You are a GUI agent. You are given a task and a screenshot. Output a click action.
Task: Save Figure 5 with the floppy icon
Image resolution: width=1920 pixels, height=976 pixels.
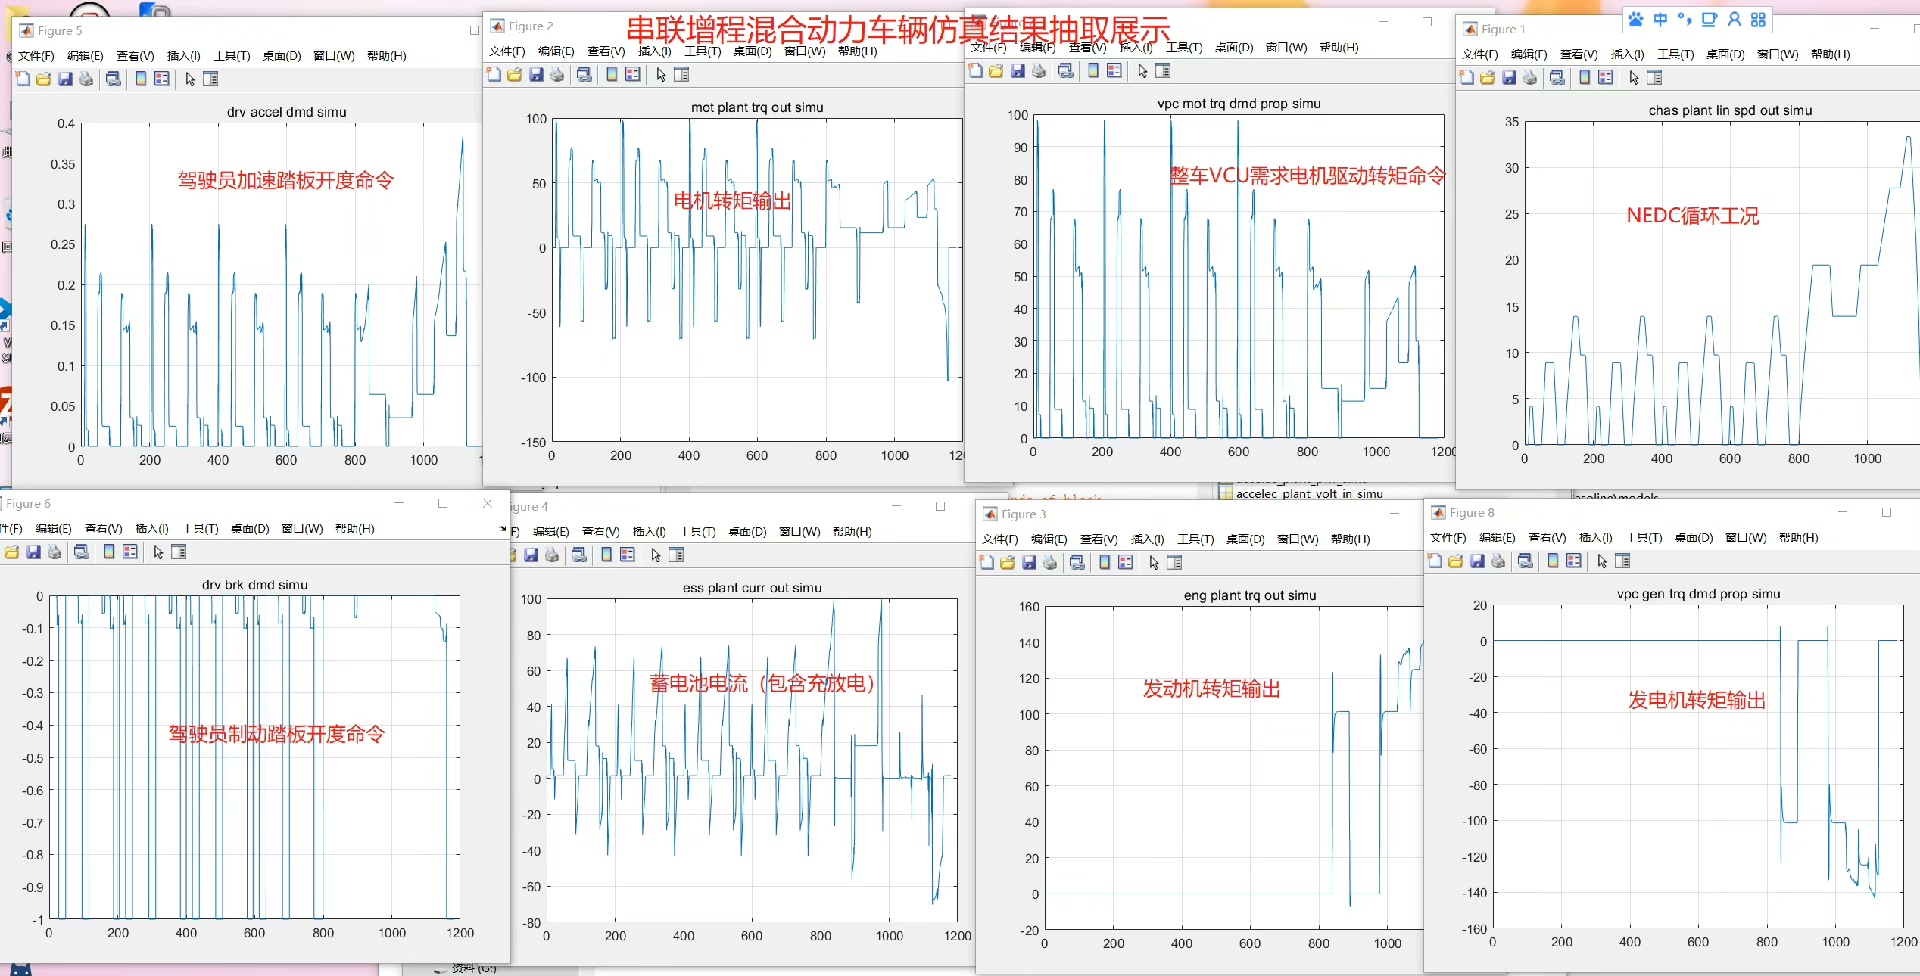(65, 79)
